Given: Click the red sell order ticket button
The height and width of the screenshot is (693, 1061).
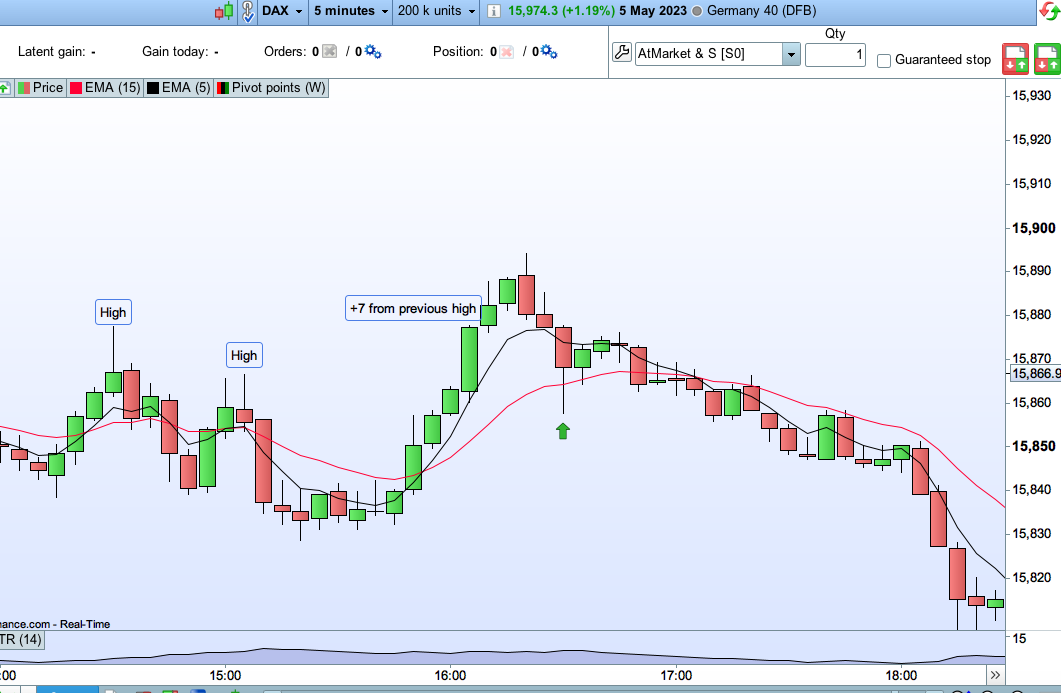Looking at the screenshot, I should (1015, 59).
